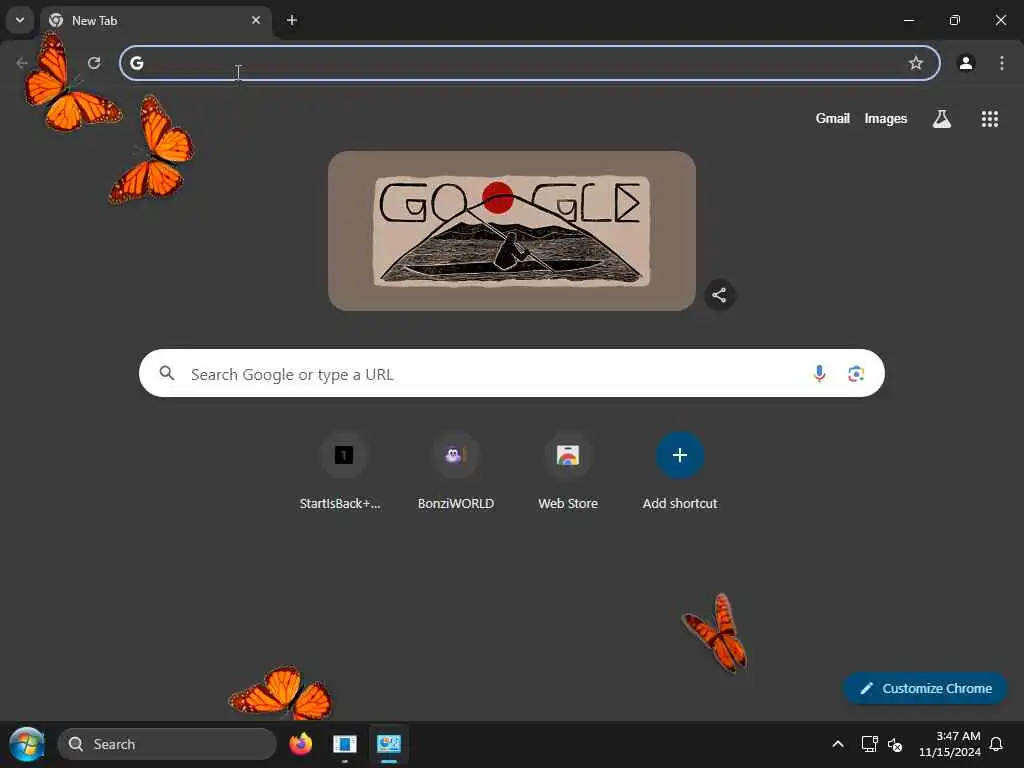Open the blue window app on the taskbar
Image resolution: width=1024 pixels, height=768 pixels.
tap(345, 744)
